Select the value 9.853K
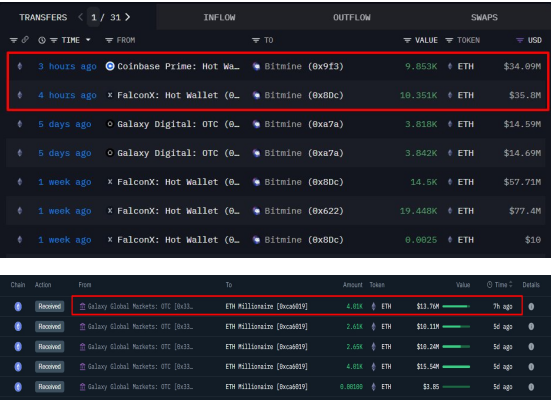The image size is (551, 402). (x=421, y=66)
